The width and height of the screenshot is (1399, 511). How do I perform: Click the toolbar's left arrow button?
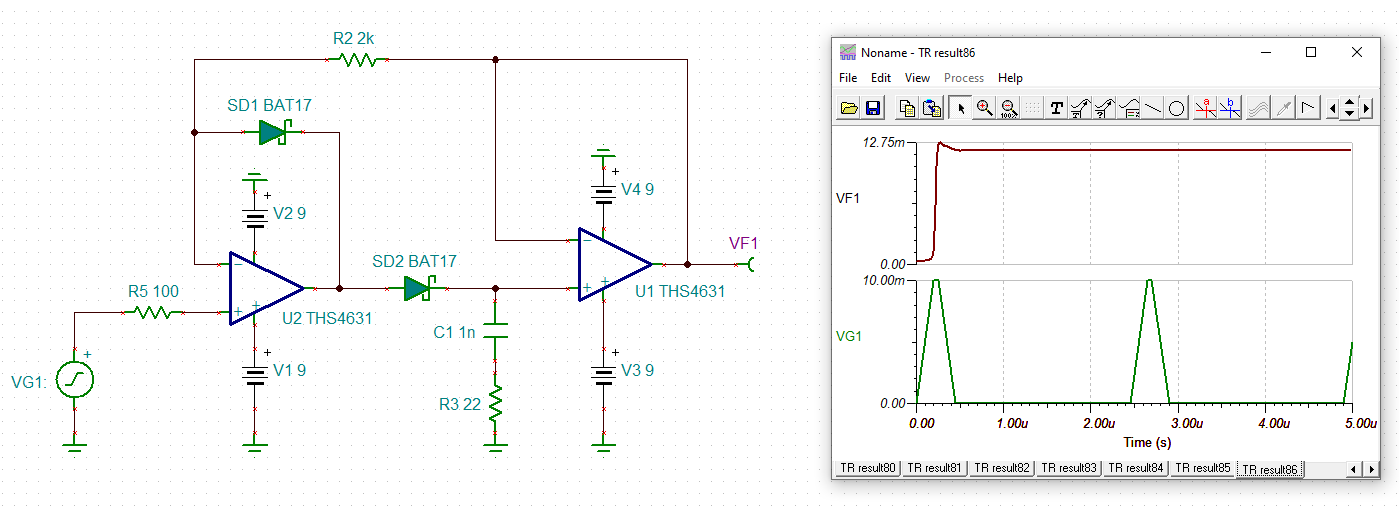pos(1334,108)
